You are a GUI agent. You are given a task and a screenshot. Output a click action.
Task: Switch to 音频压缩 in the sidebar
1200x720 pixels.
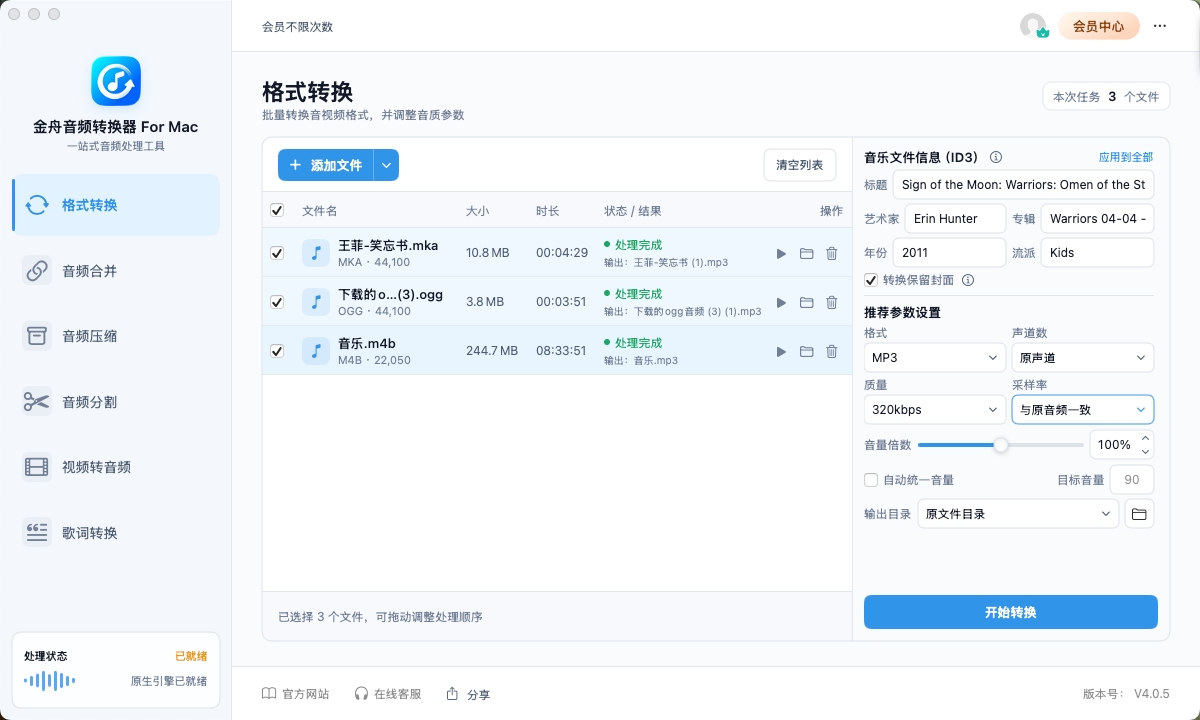point(116,336)
